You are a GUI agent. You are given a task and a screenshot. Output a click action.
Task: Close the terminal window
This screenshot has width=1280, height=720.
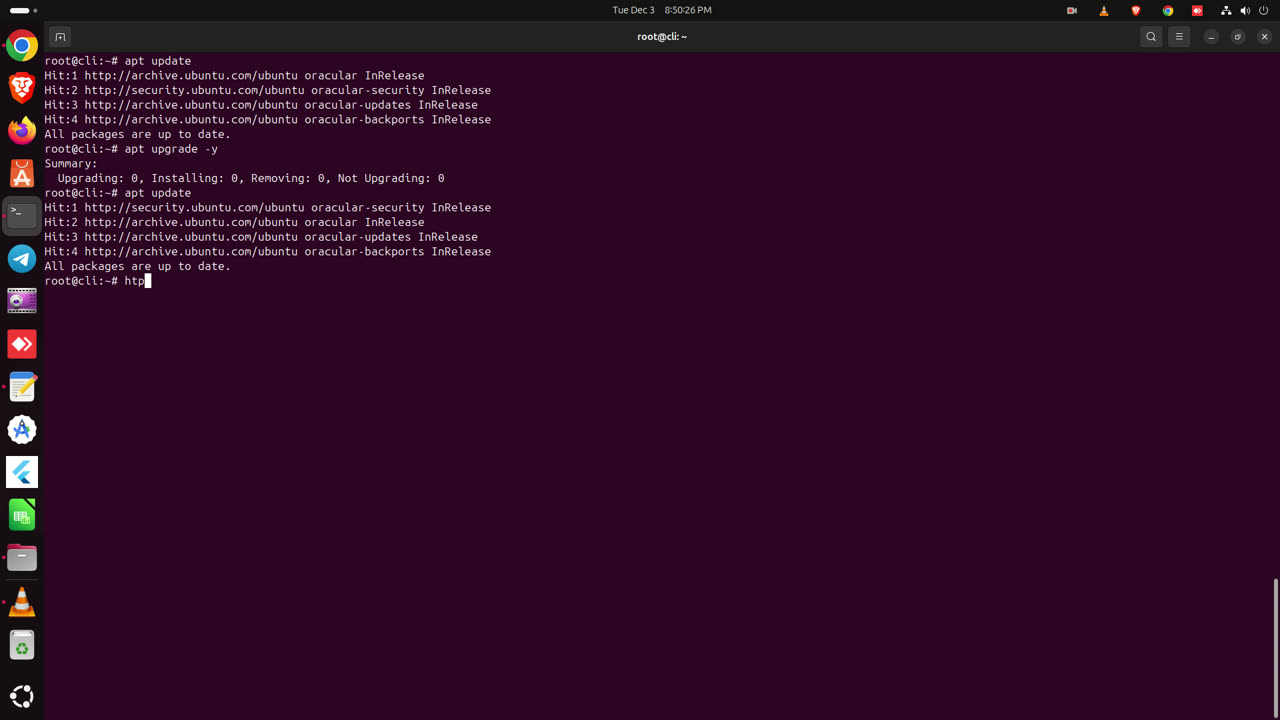[x=1264, y=37]
